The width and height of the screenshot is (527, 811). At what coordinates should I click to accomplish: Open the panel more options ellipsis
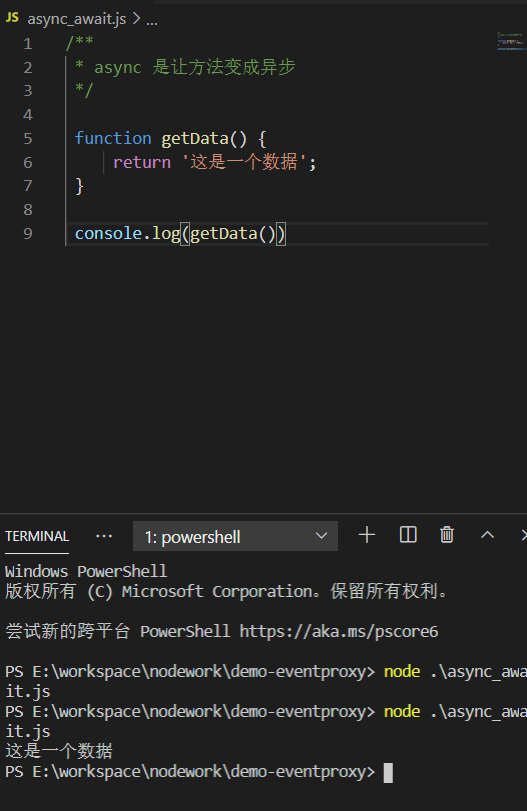pos(104,536)
